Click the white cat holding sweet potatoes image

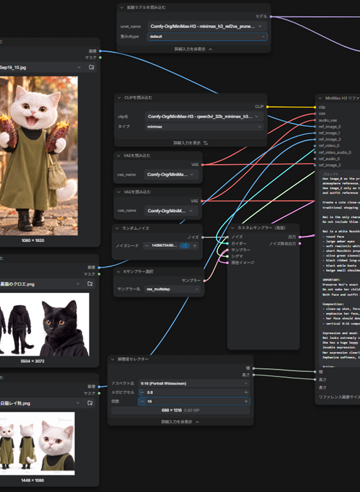[39, 156]
